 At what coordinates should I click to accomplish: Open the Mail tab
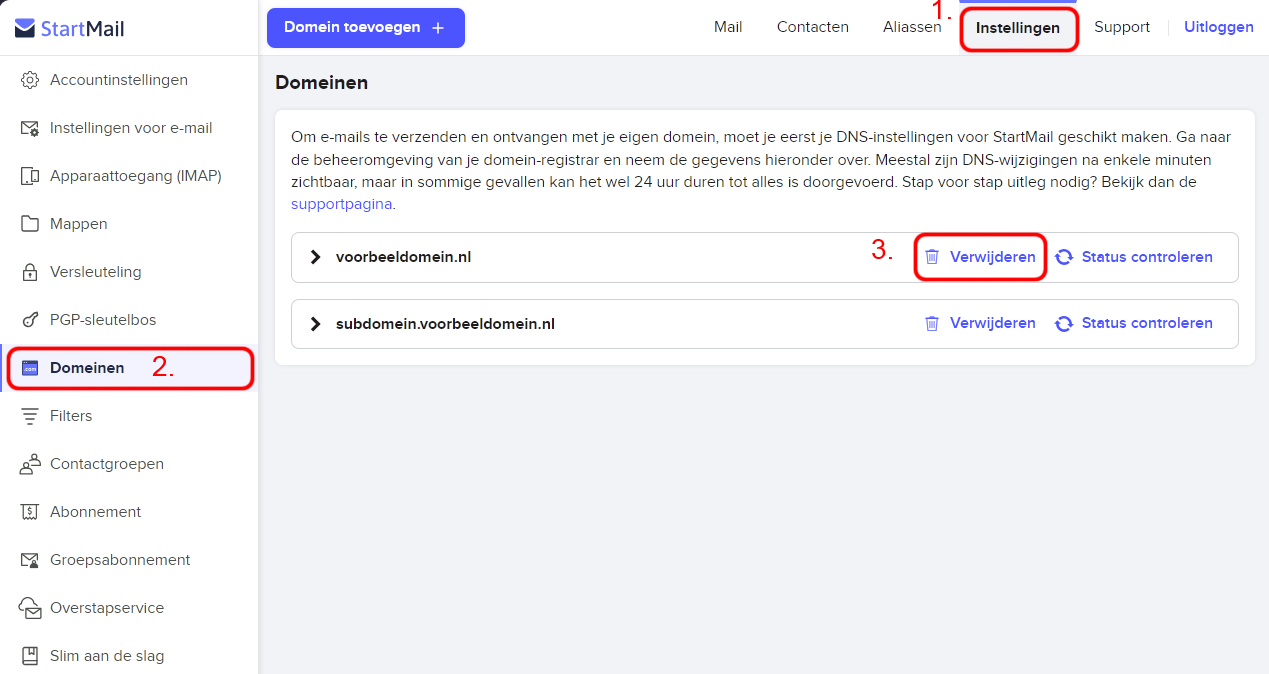point(728,27)
